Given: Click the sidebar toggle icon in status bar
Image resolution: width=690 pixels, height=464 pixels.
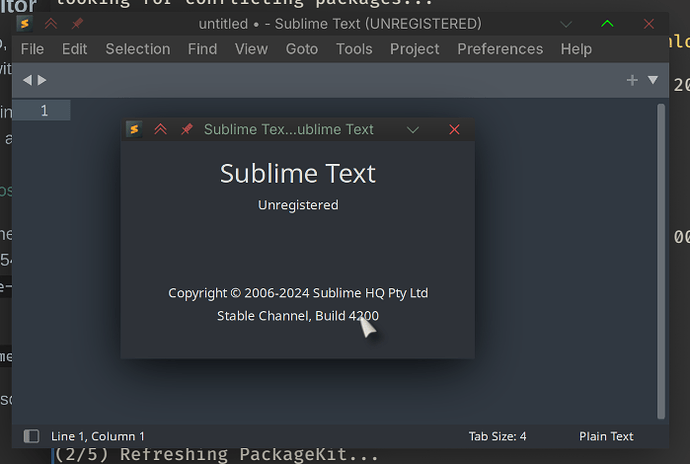Looking at the screenshot, I should tap(31, 436).
